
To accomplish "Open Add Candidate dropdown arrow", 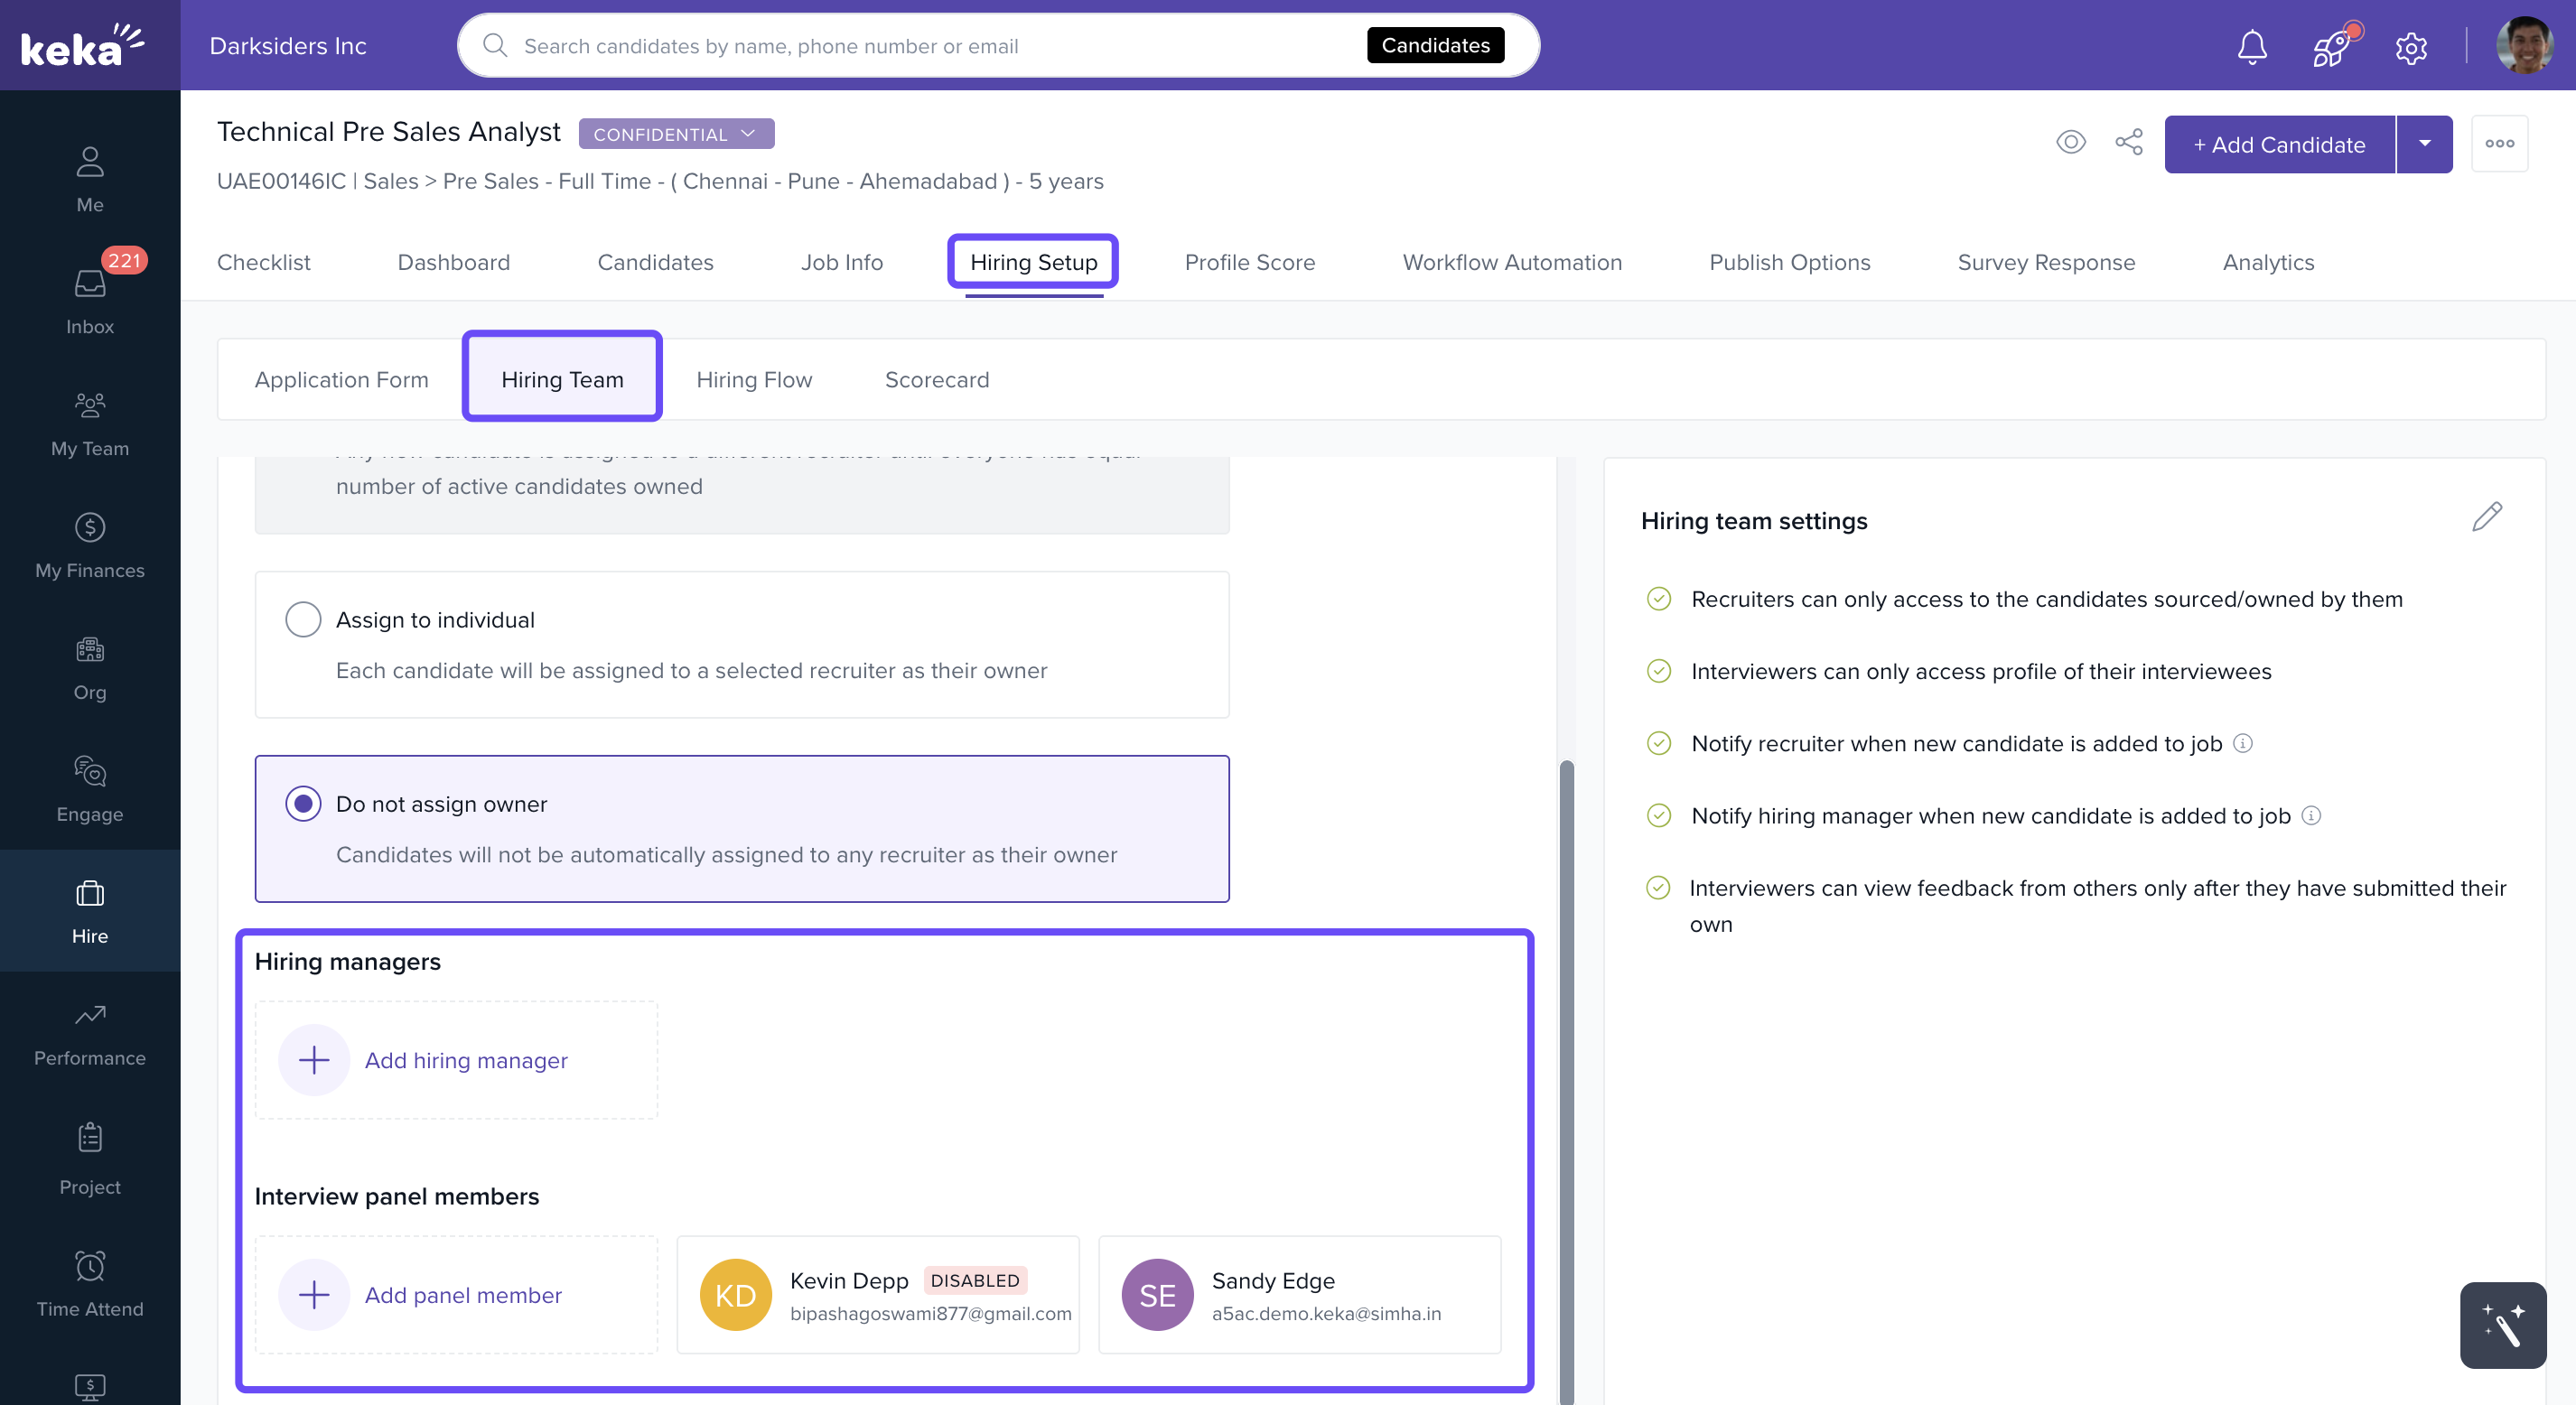I will pos(2424,144).
